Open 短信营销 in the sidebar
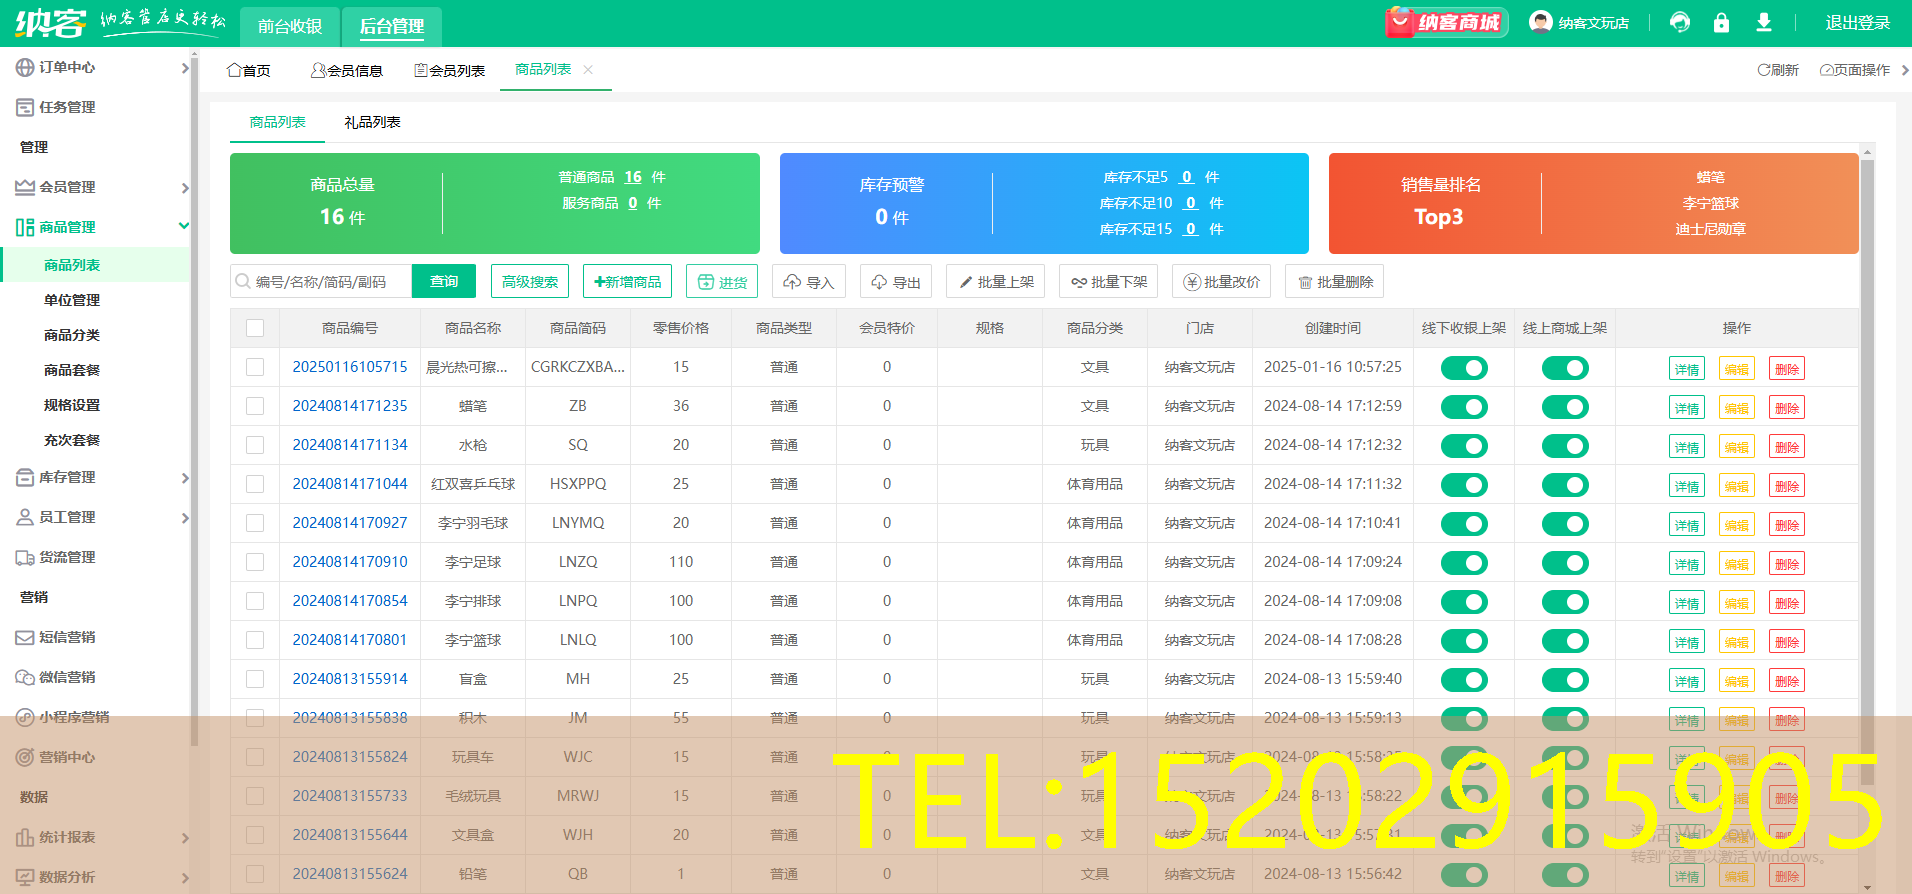The width and height of the screenshot is (1912, 894). point(67,637)
